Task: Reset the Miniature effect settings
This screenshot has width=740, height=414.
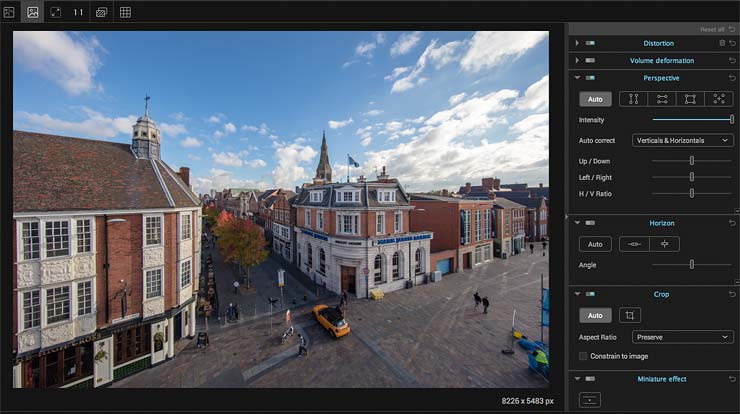Action: (732, 379)
